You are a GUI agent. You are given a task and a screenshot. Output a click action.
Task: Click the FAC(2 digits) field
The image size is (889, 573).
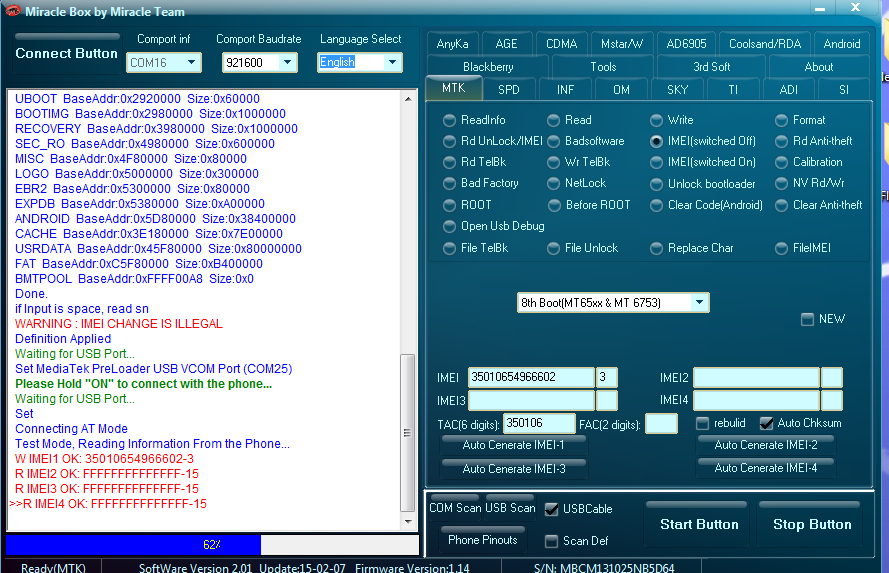pos(662,423)
